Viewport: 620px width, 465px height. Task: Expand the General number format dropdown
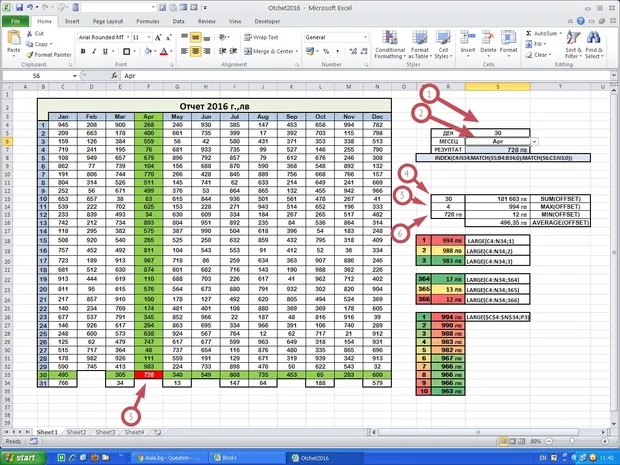click(x=366, y=37)
